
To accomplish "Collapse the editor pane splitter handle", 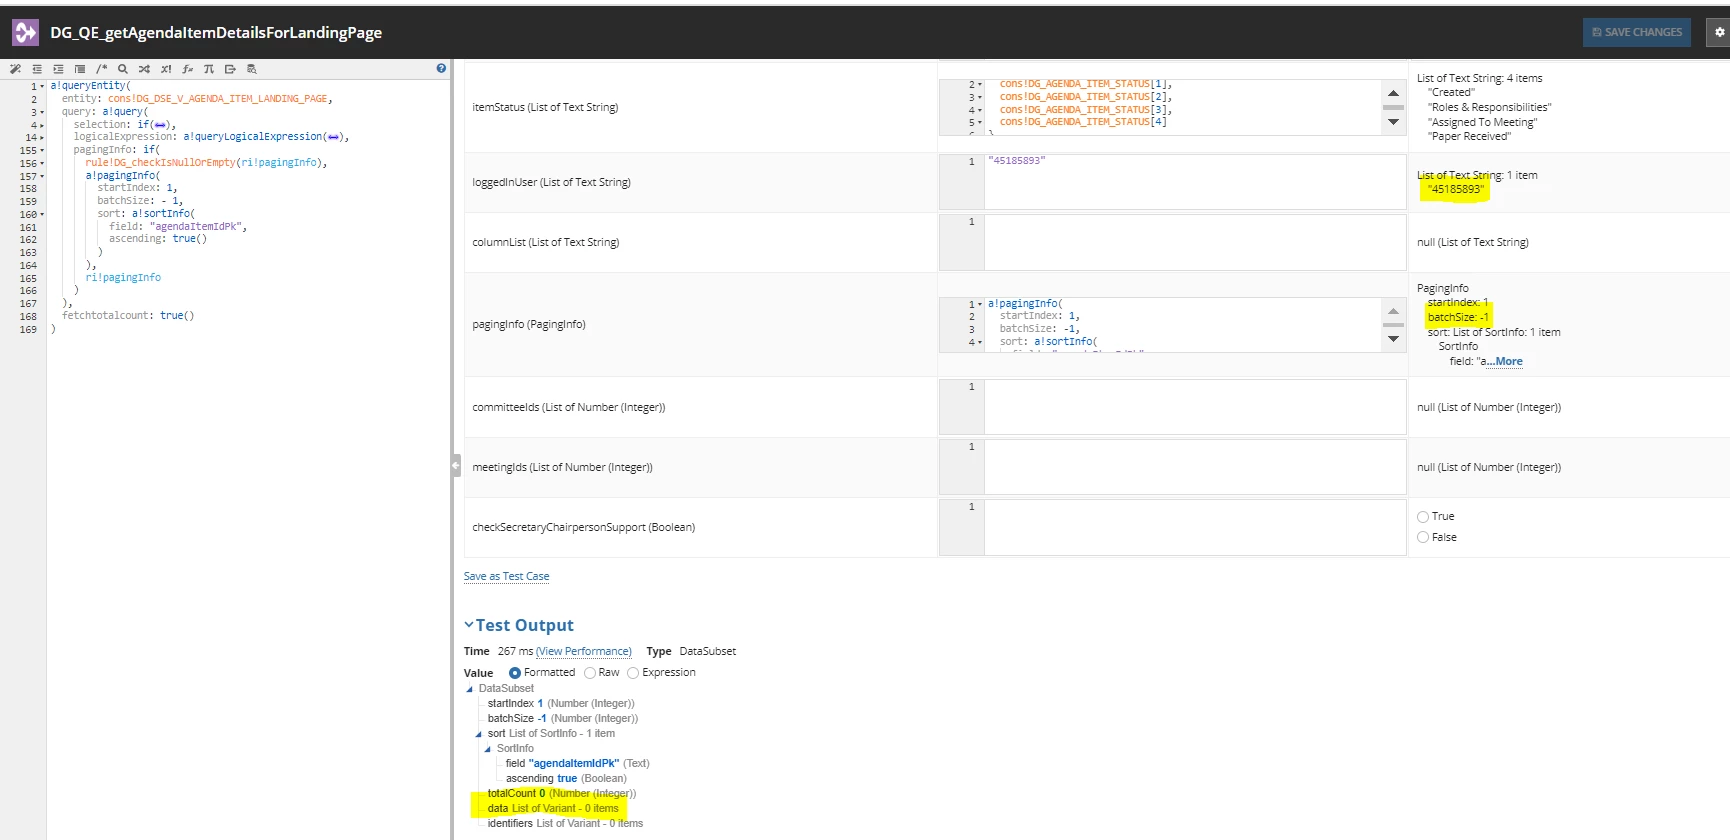I will 456,465.
